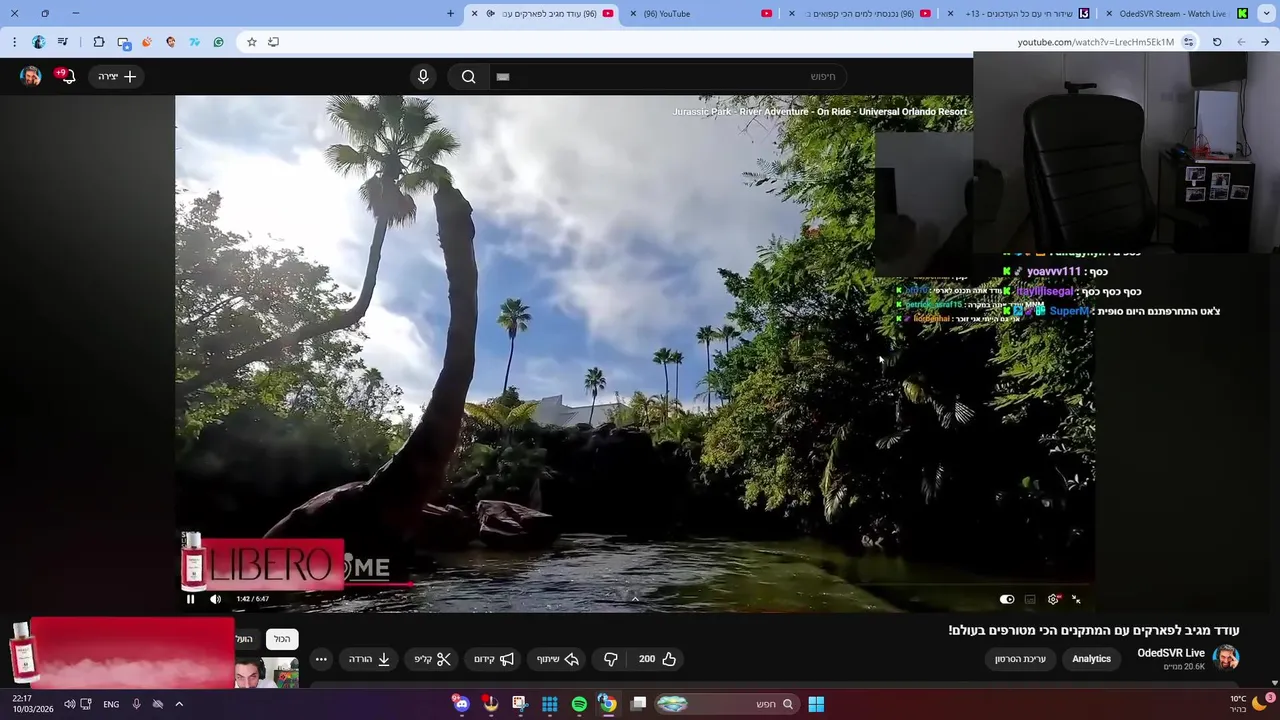1280x720 pixels.
Task: Open the Chrome profile avatar
Action: pos(39,42)
